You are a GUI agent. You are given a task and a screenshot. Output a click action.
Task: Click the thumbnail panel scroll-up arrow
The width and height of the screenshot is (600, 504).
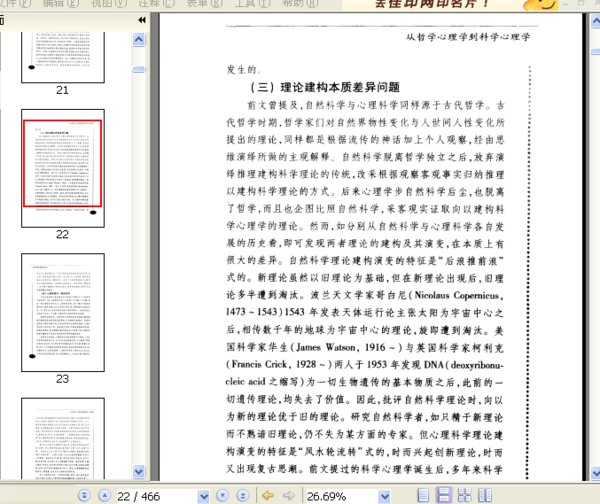(x=139, y=39)
